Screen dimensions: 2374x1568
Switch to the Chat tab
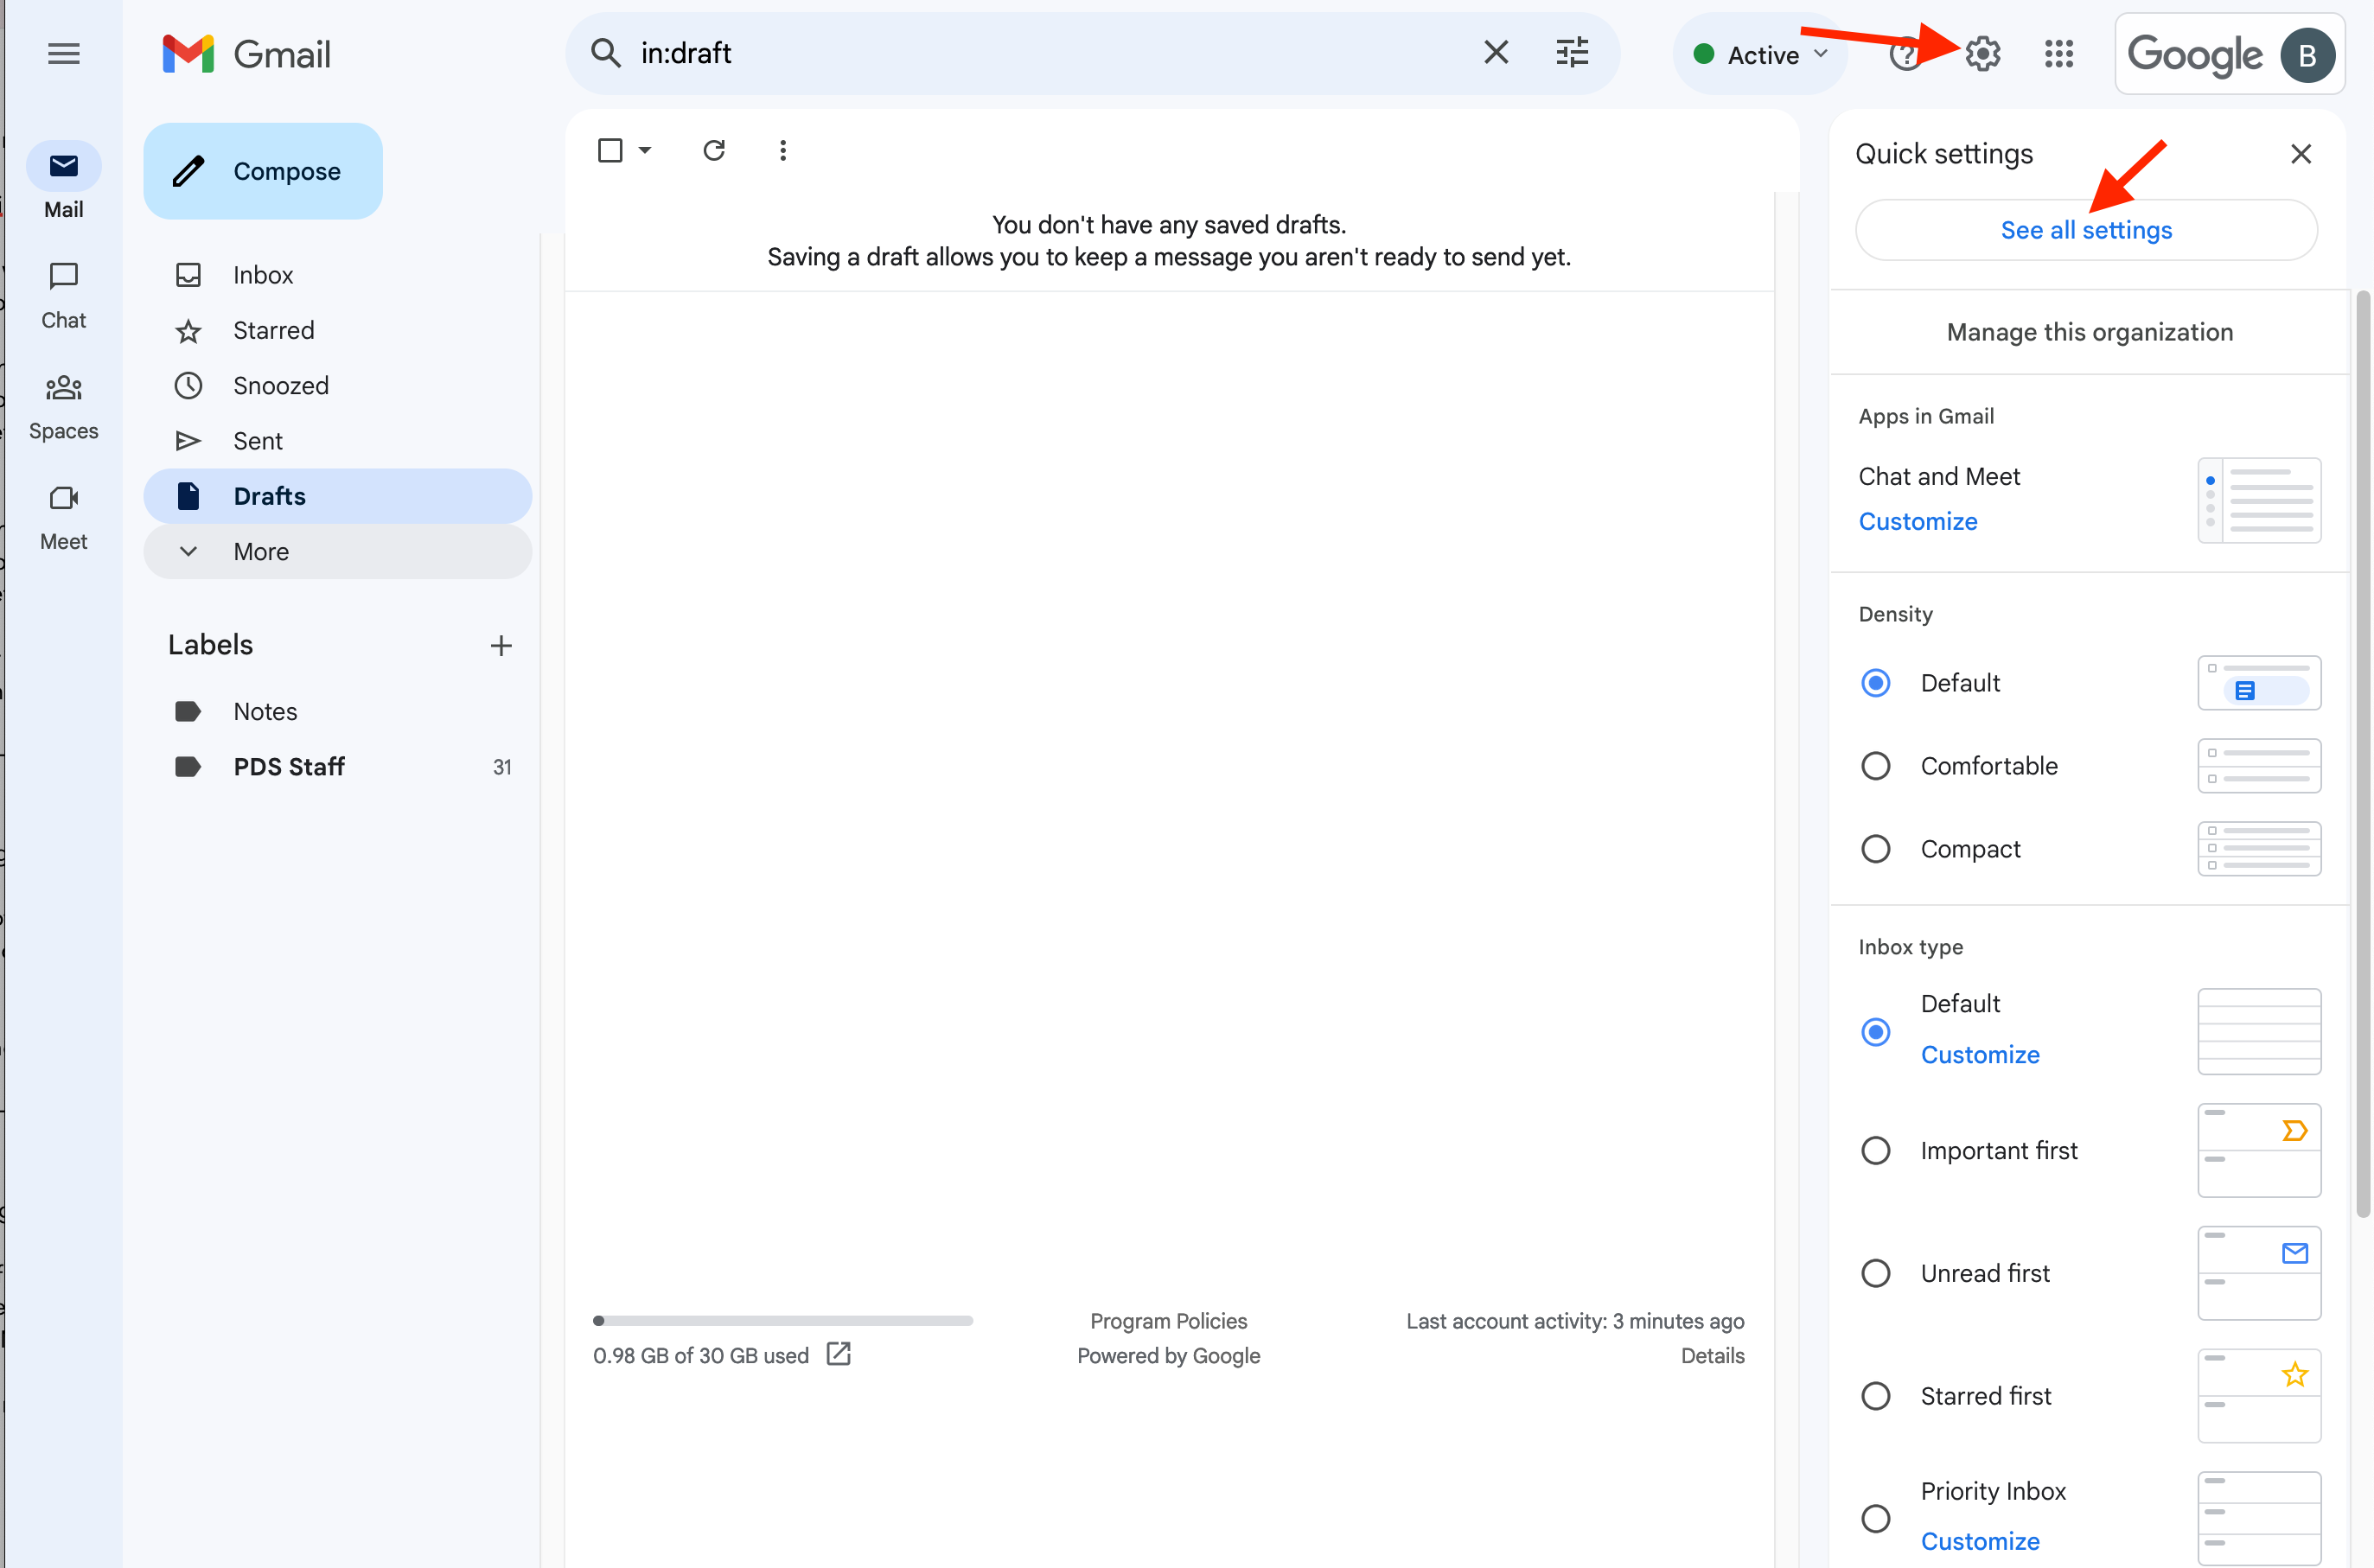click(x=64, y=296)
